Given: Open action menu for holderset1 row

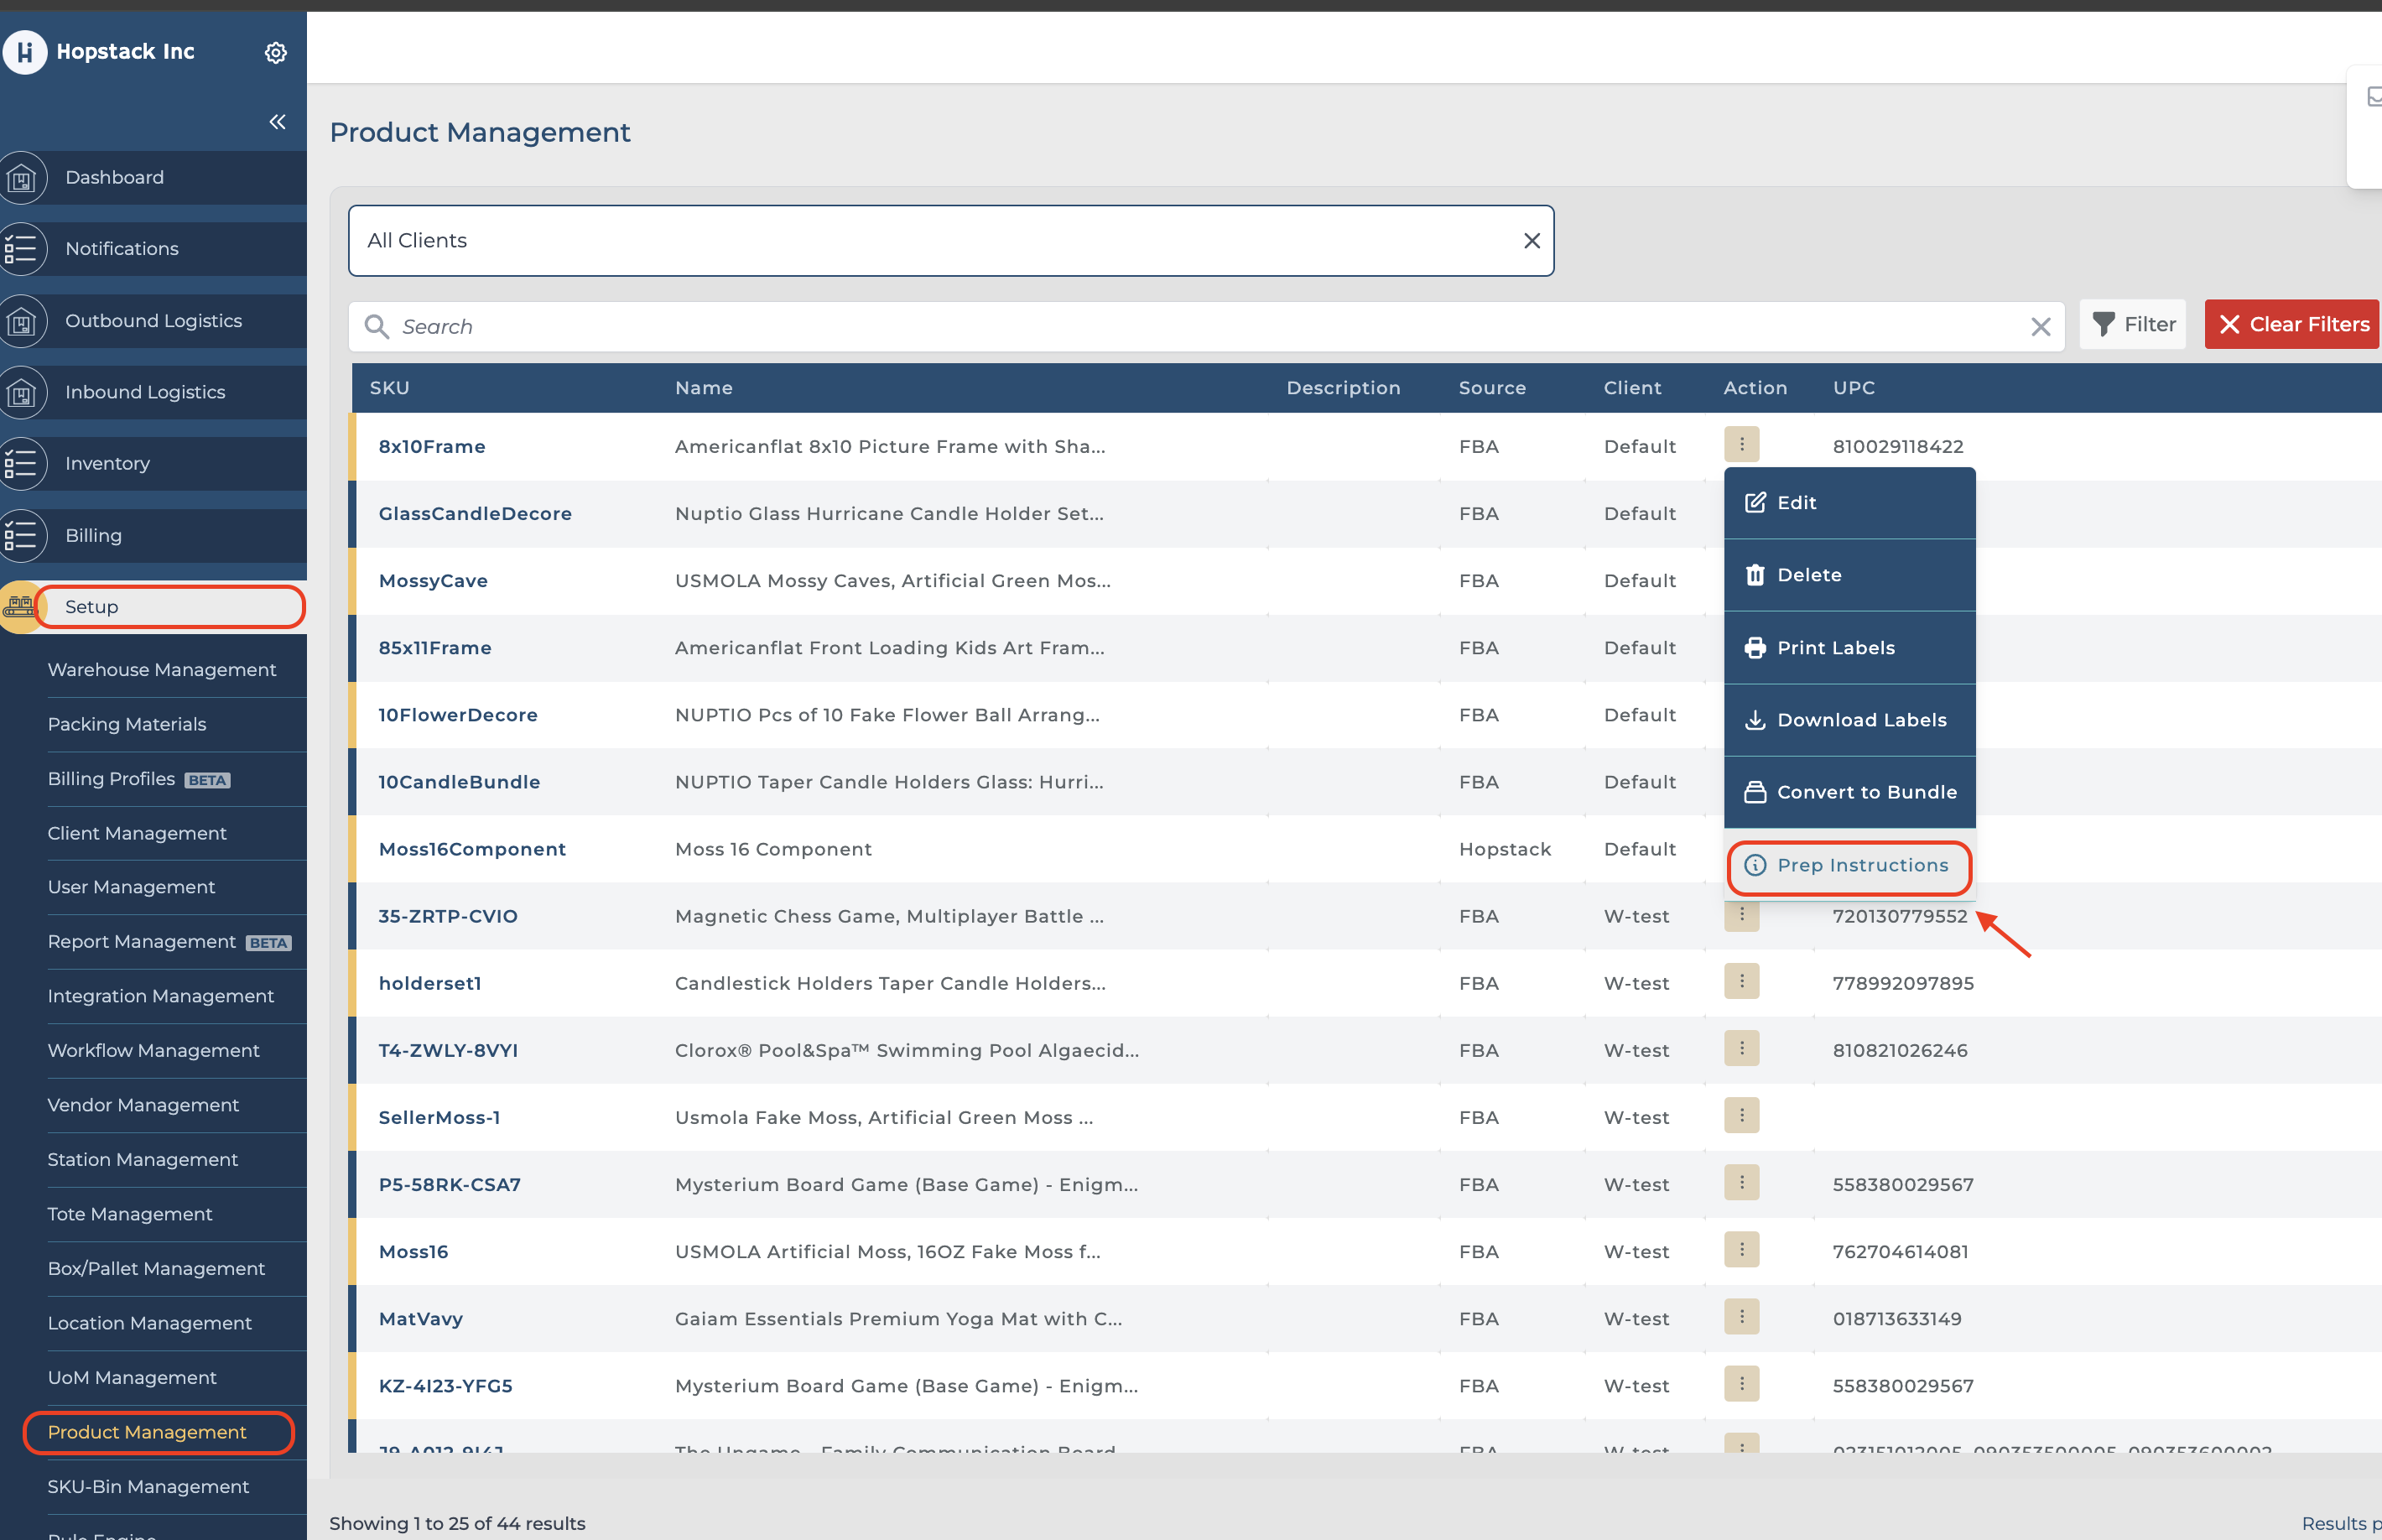Looking at the screenshot, I should click(x=1740, y=981).
